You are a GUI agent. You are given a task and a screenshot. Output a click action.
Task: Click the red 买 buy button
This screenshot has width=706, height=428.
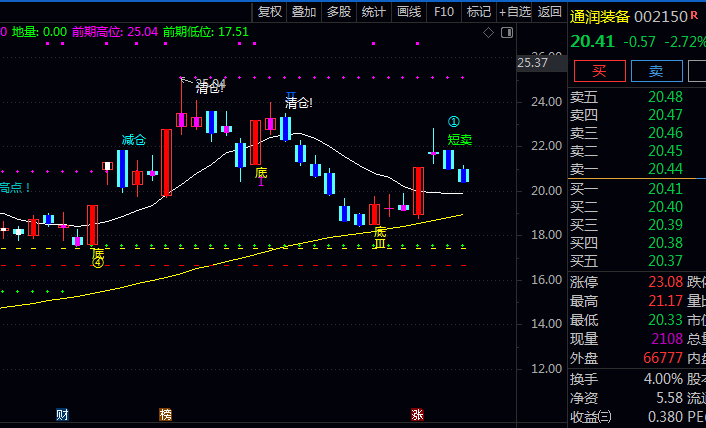pyautogui.click(x=599, y=71)
